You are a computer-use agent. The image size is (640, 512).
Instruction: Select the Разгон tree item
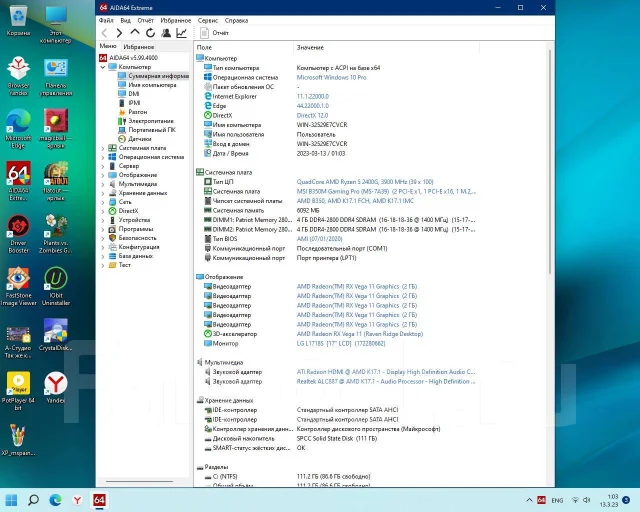tap(133, 112)
